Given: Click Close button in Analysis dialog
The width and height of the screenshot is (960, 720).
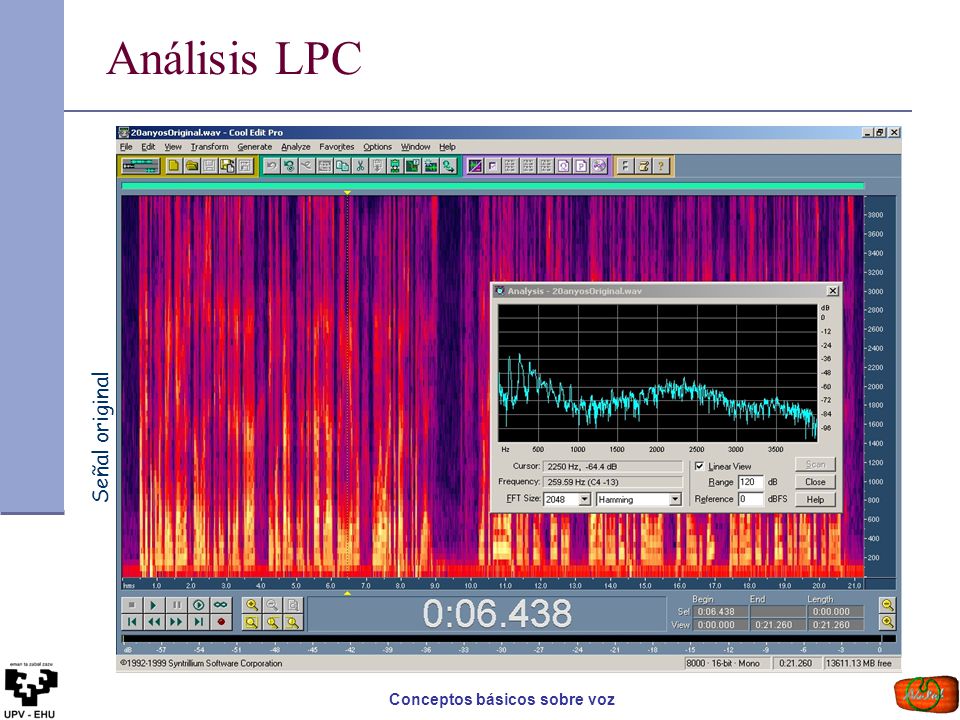Looking at the screenshot, I should pyautogui.click(x=815, y=482).
